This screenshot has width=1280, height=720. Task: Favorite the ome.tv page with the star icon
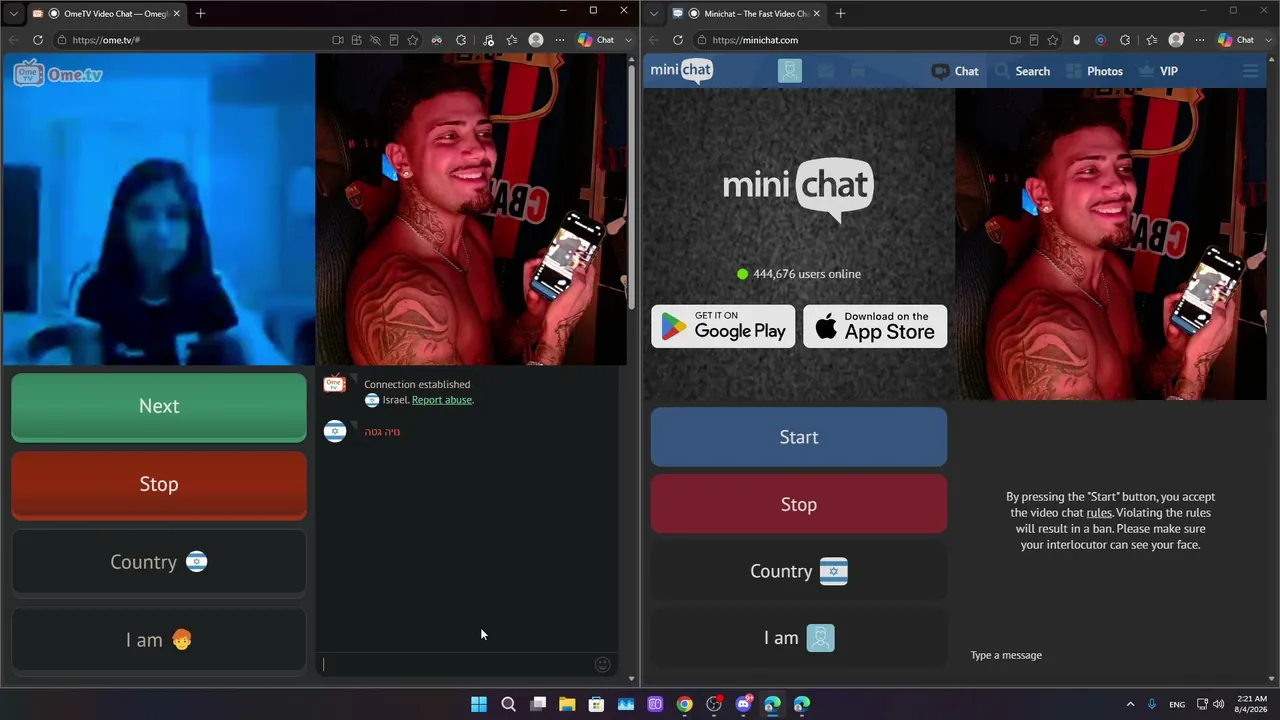click(x=413, y=40)
